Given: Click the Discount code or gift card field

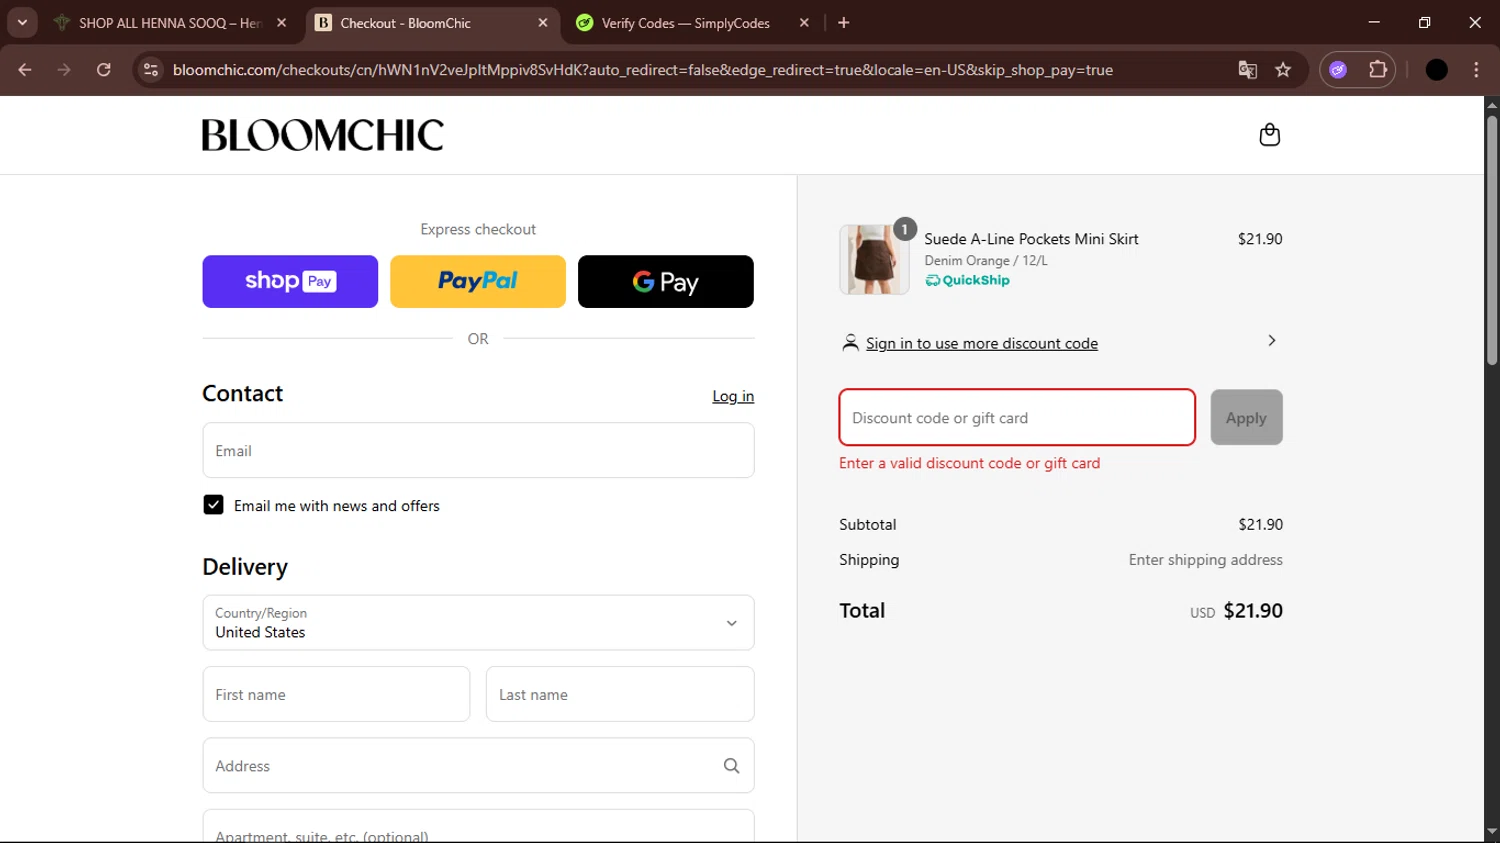Looking at the screenshot, I should click(x=1017, y=417).
